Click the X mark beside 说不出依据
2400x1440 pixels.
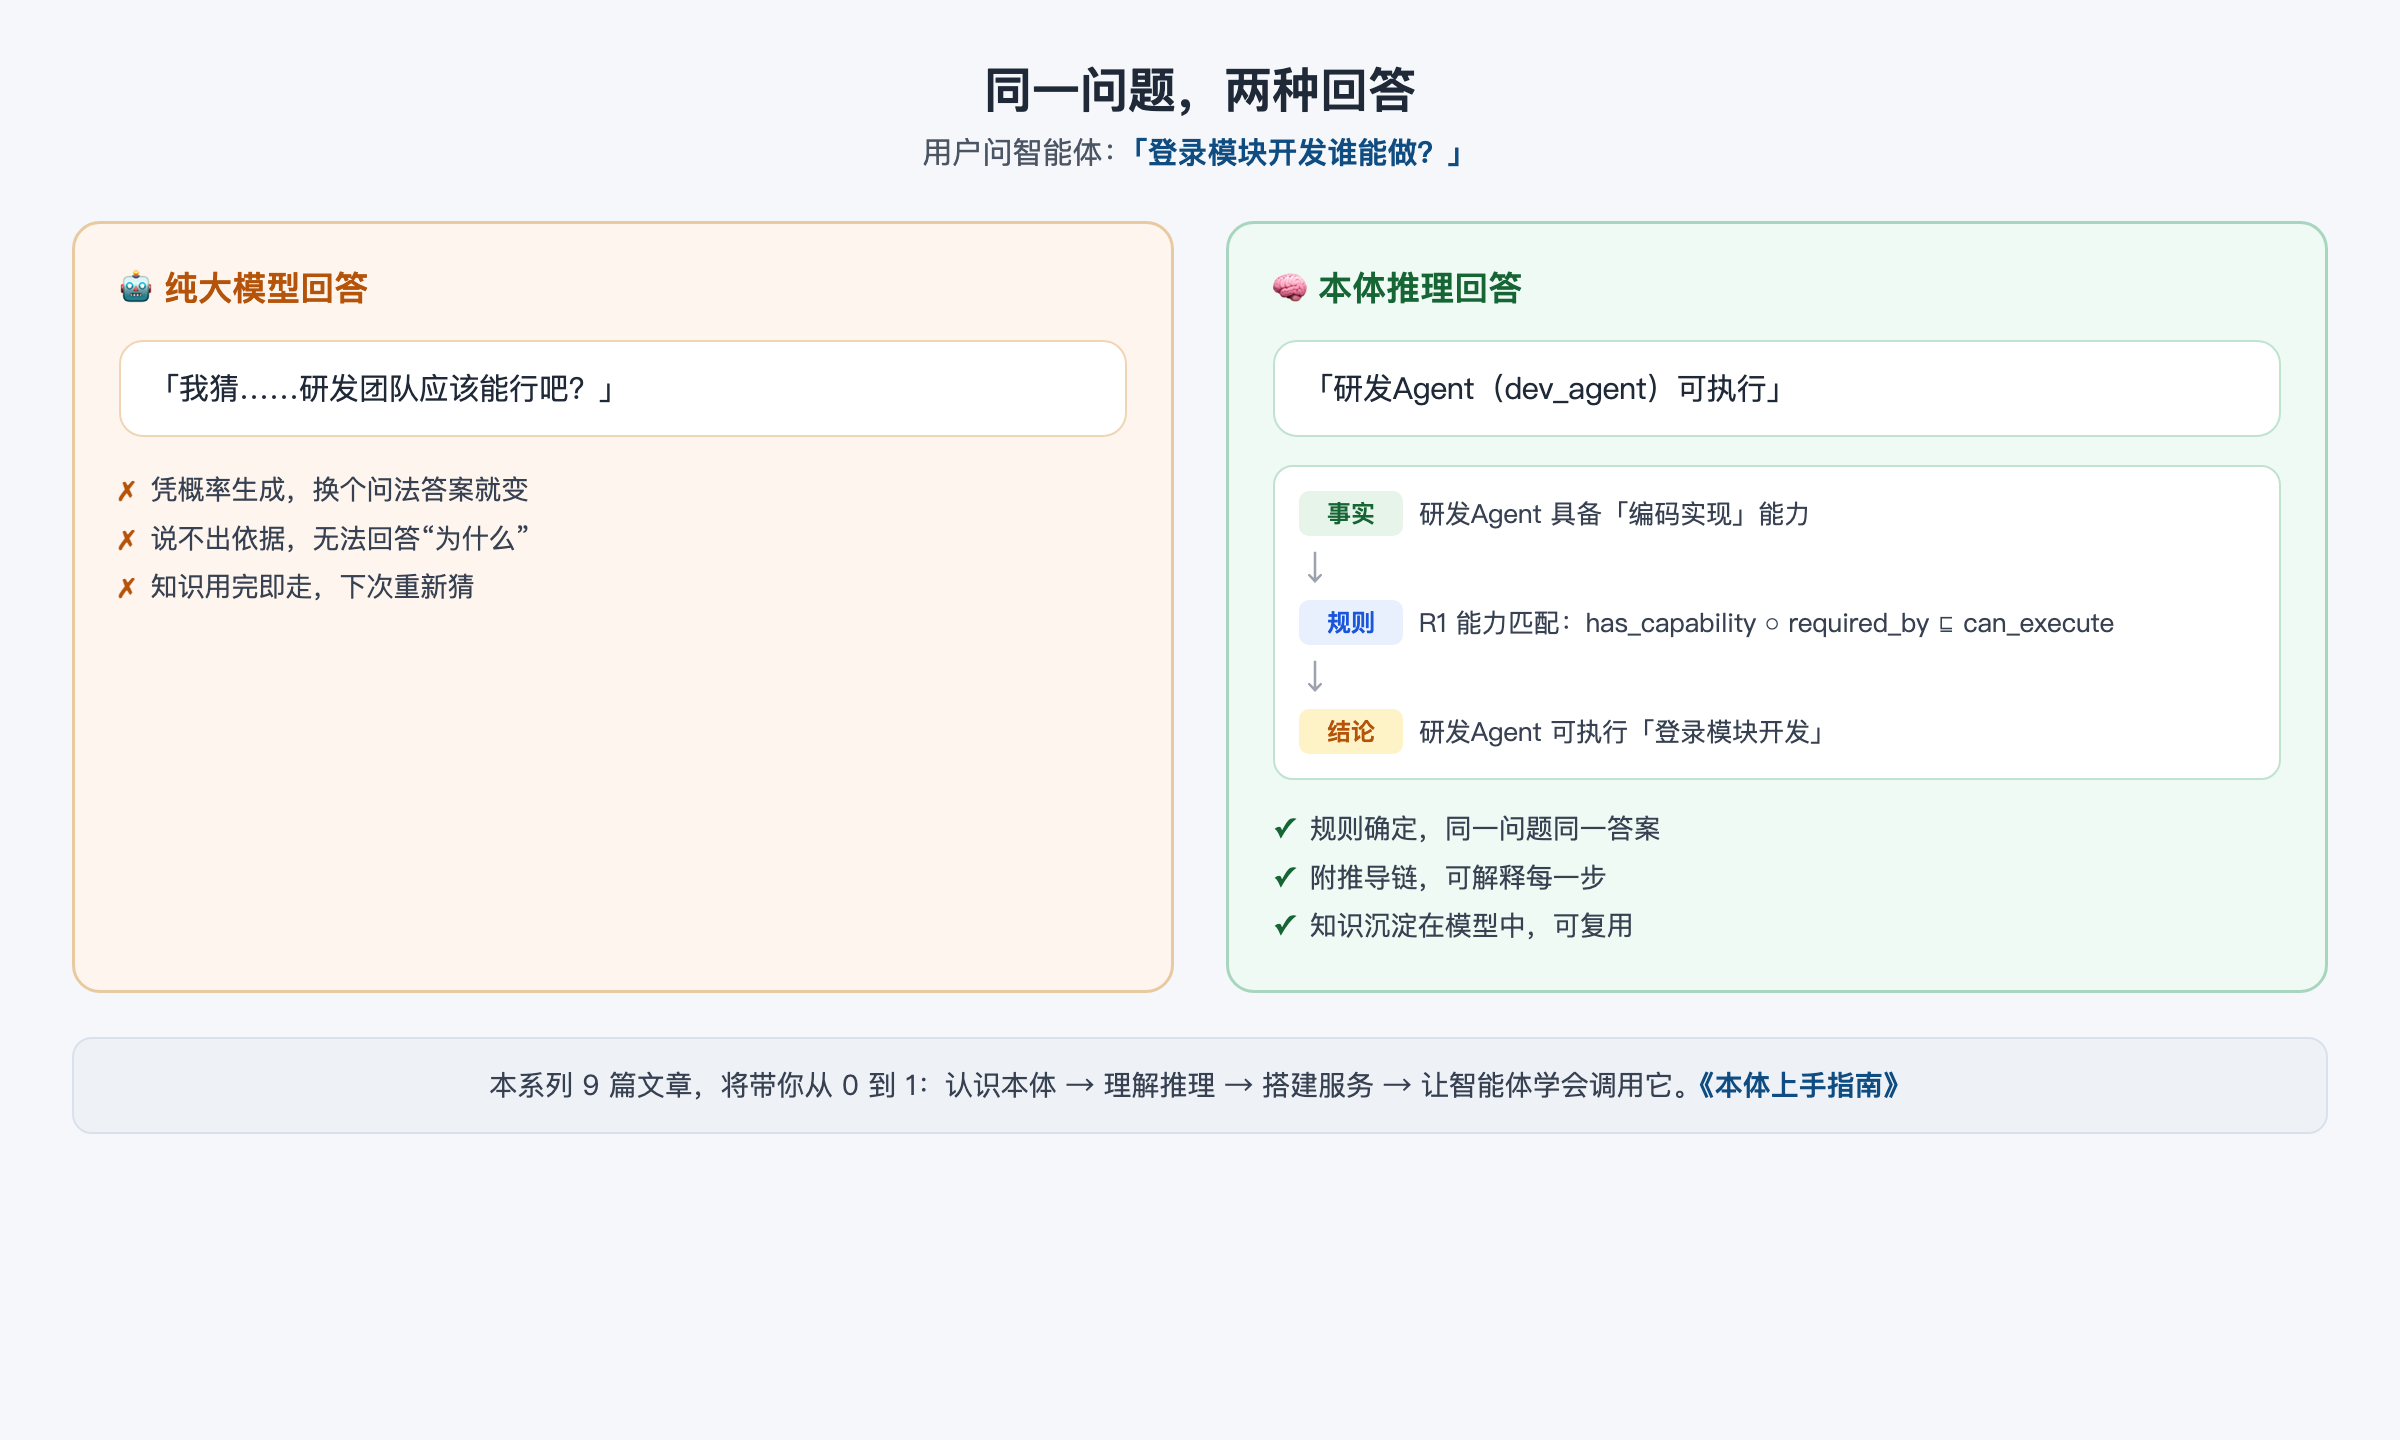[x=126, y=540]
